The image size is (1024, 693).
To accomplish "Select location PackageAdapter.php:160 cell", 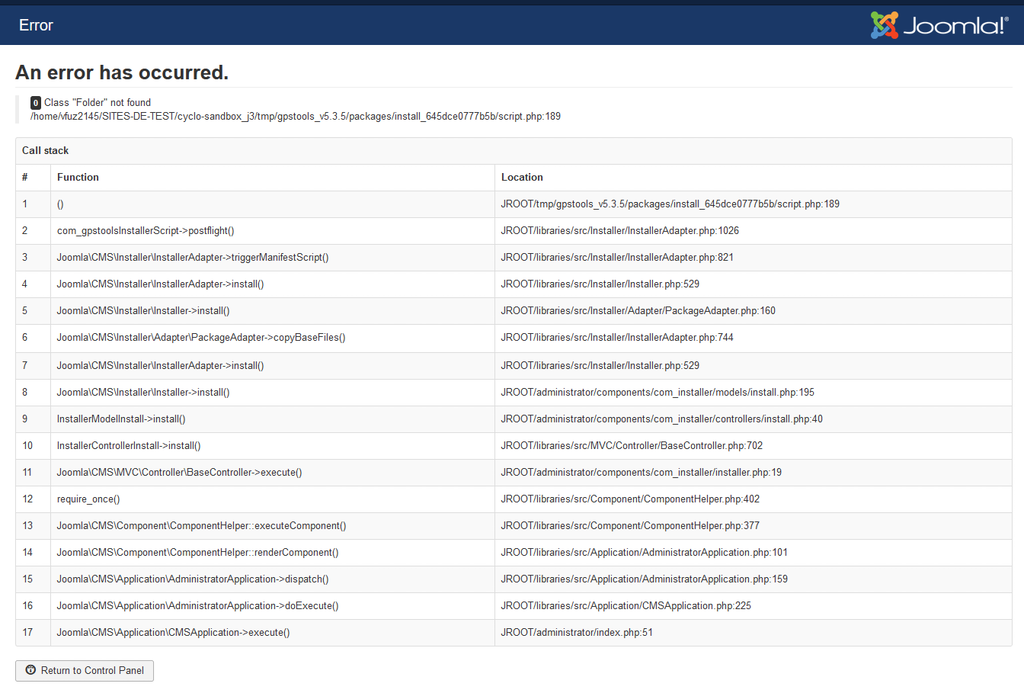I will (638, 311).
